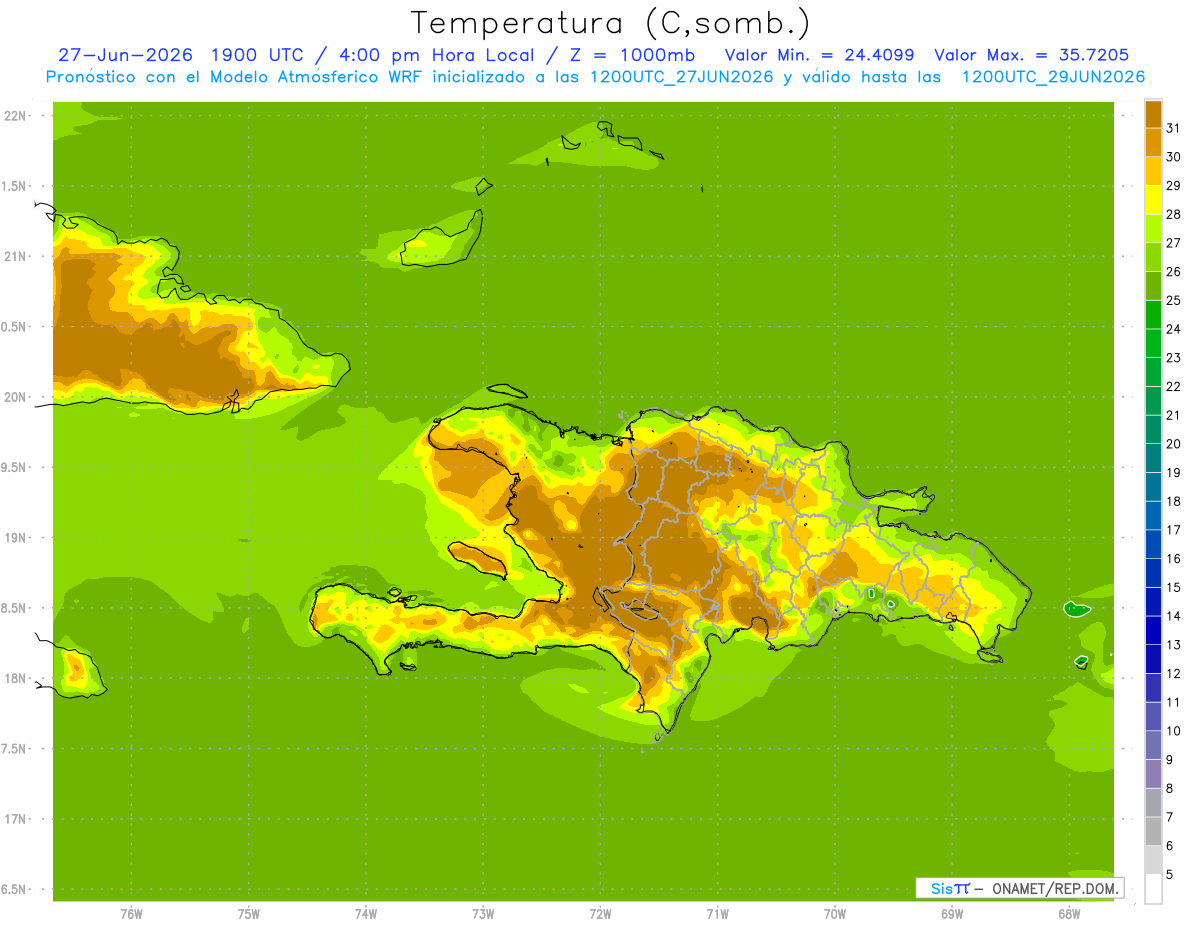Image resolution: width=1200 pixels, height=927 pixels.
Task: Click yellow legend swatch between 28 and 29
Action: 1154,199
